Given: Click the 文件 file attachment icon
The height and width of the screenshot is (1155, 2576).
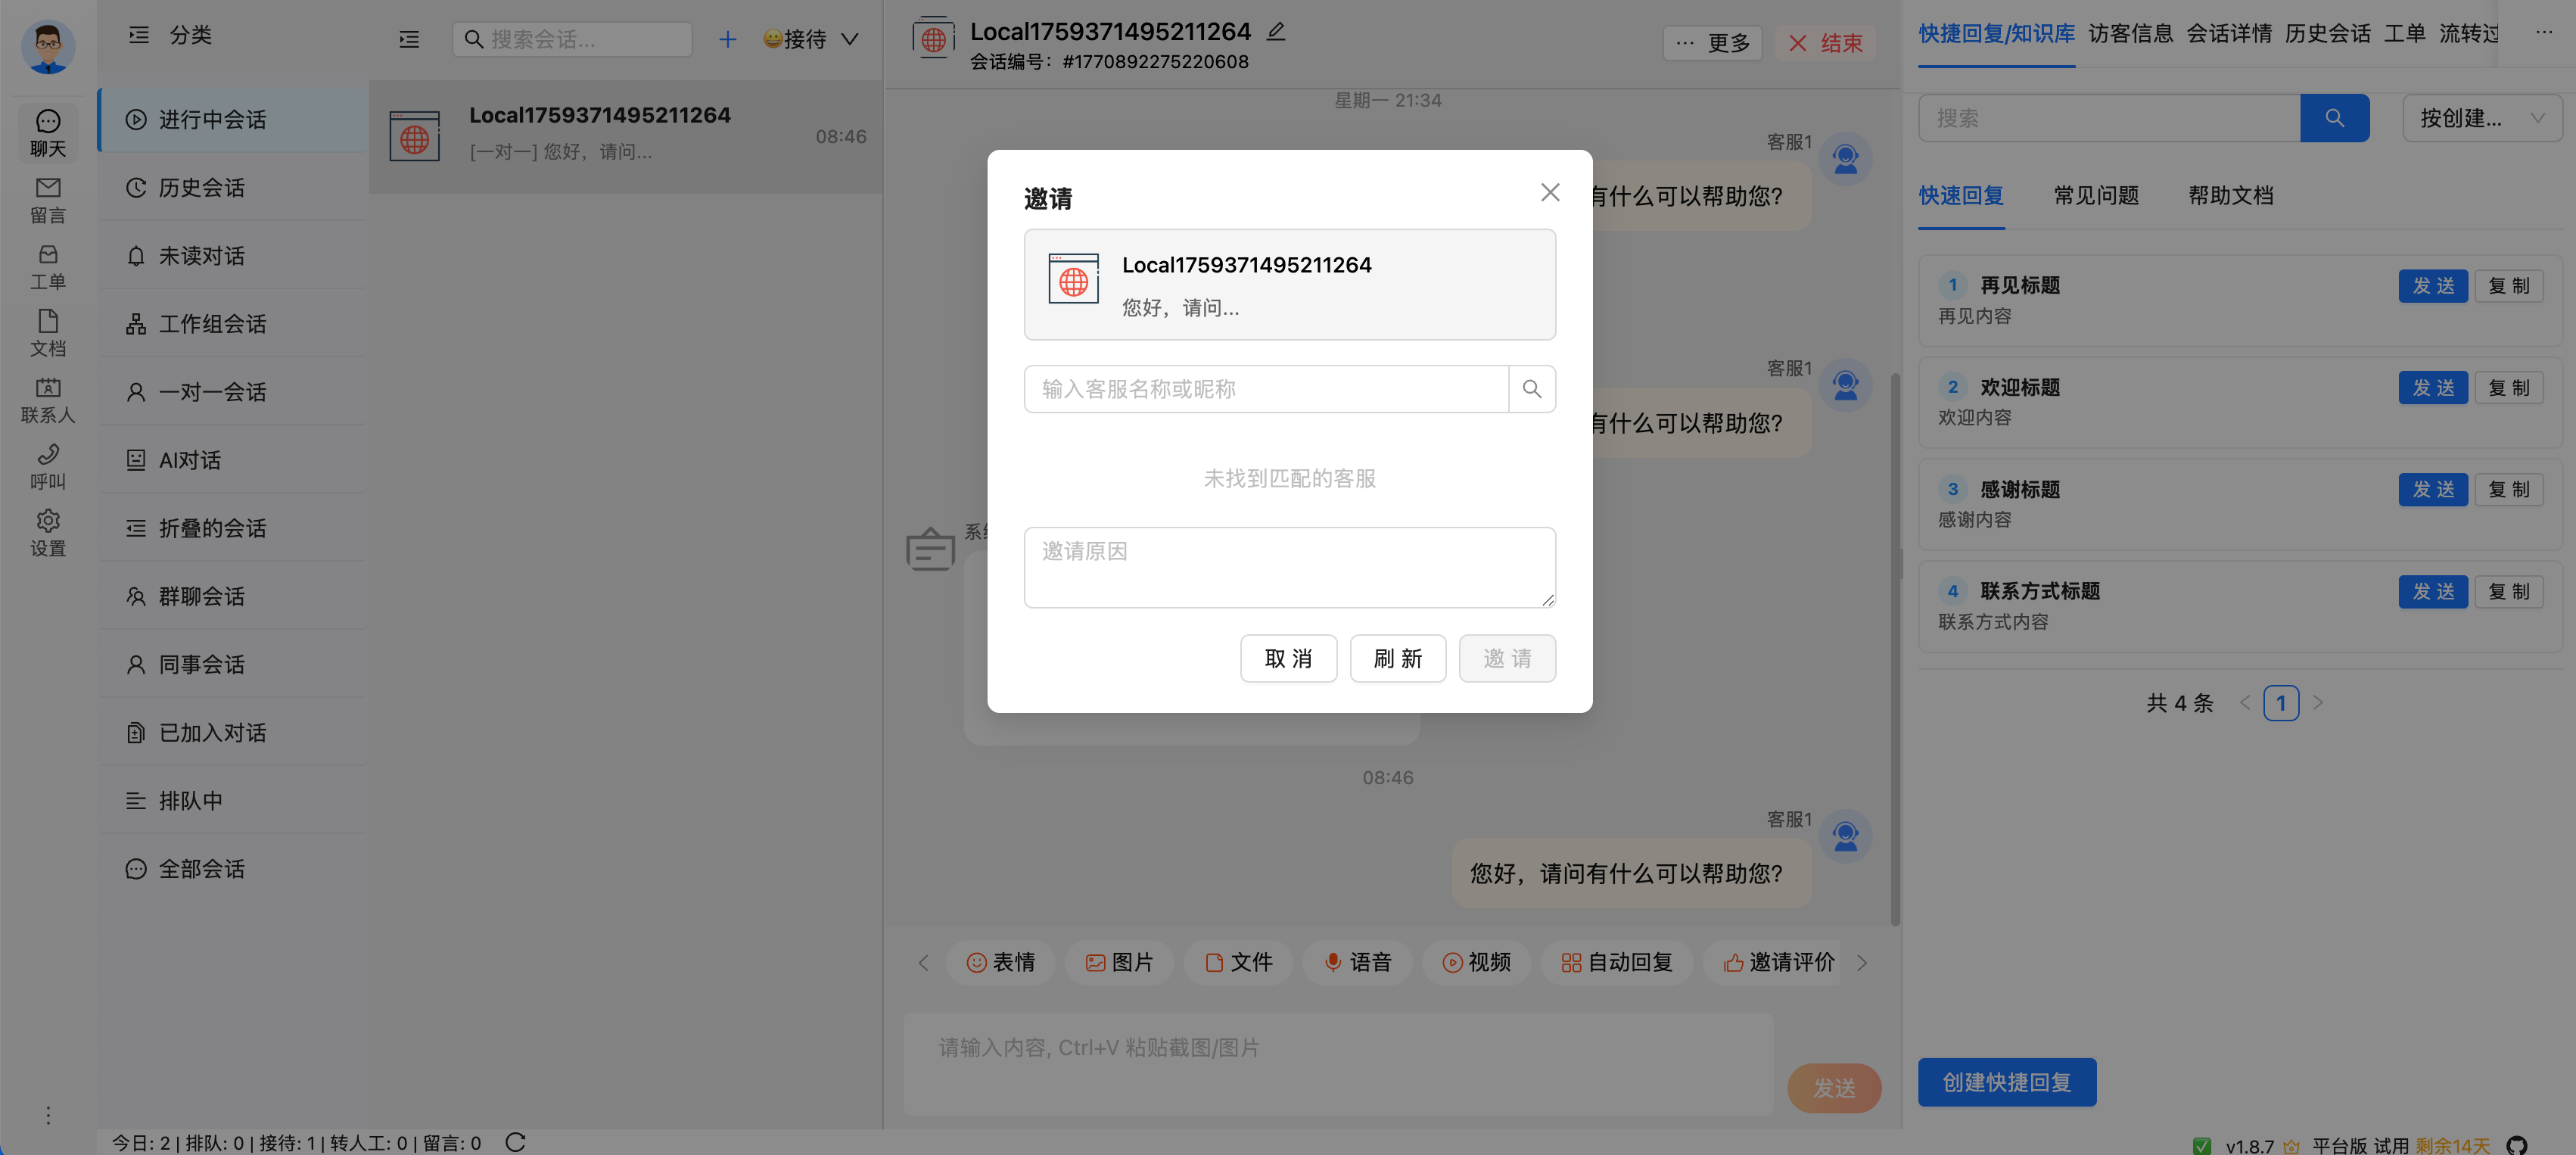Looking at the screenshot, I should (x=1237, y=962).
